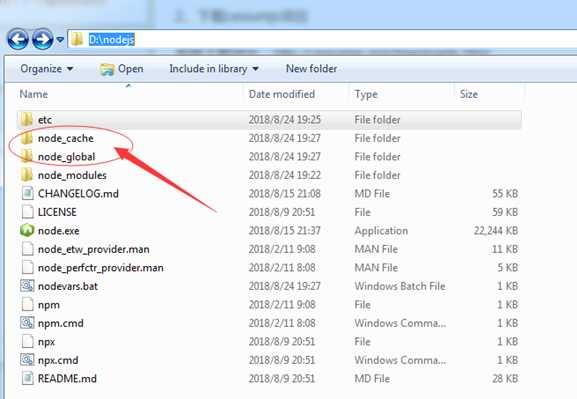Click the node_etw_provider.man file icon
The width and height of the screenshot is (577, 399).
point(27,249)
